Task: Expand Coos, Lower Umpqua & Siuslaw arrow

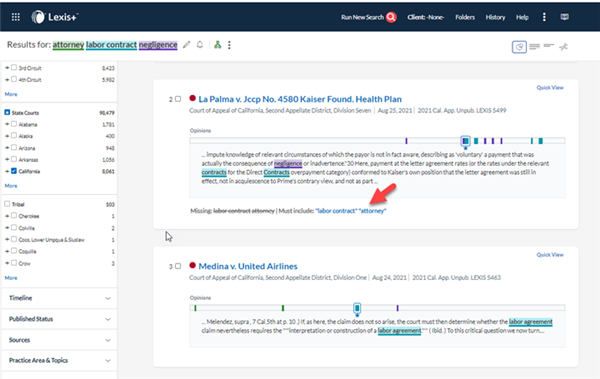Action: point(7,239)
